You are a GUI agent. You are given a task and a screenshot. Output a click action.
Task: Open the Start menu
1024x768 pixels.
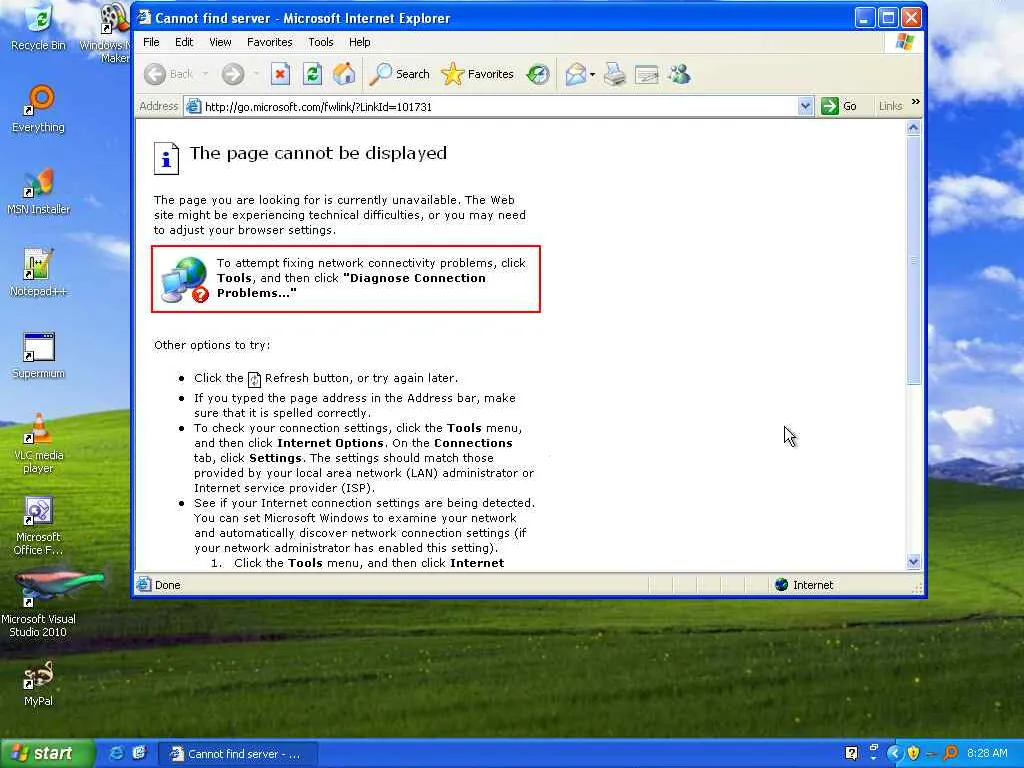(47, 753)
